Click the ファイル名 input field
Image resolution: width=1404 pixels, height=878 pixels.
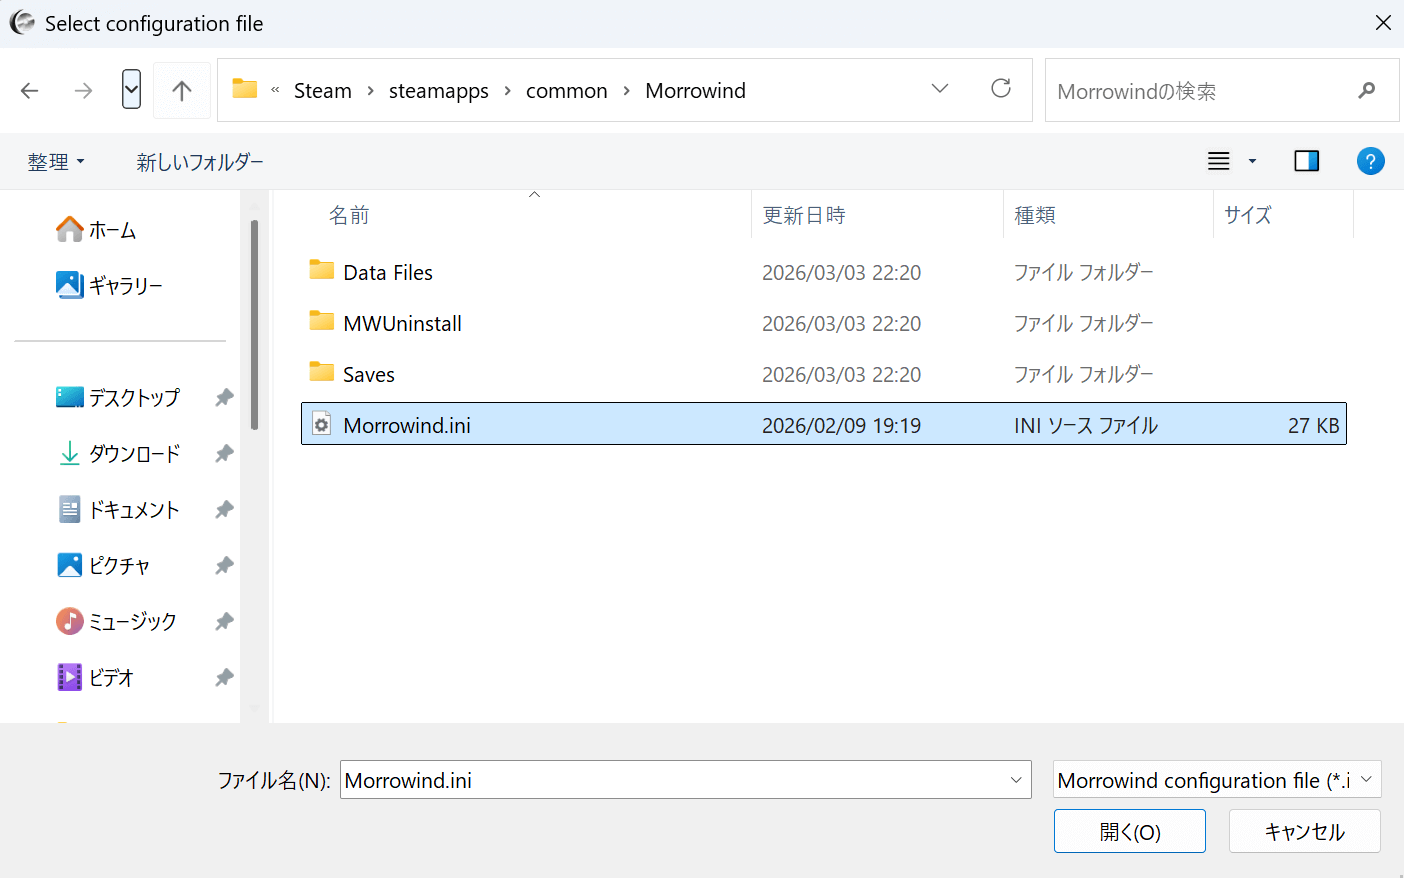[670, 780]
